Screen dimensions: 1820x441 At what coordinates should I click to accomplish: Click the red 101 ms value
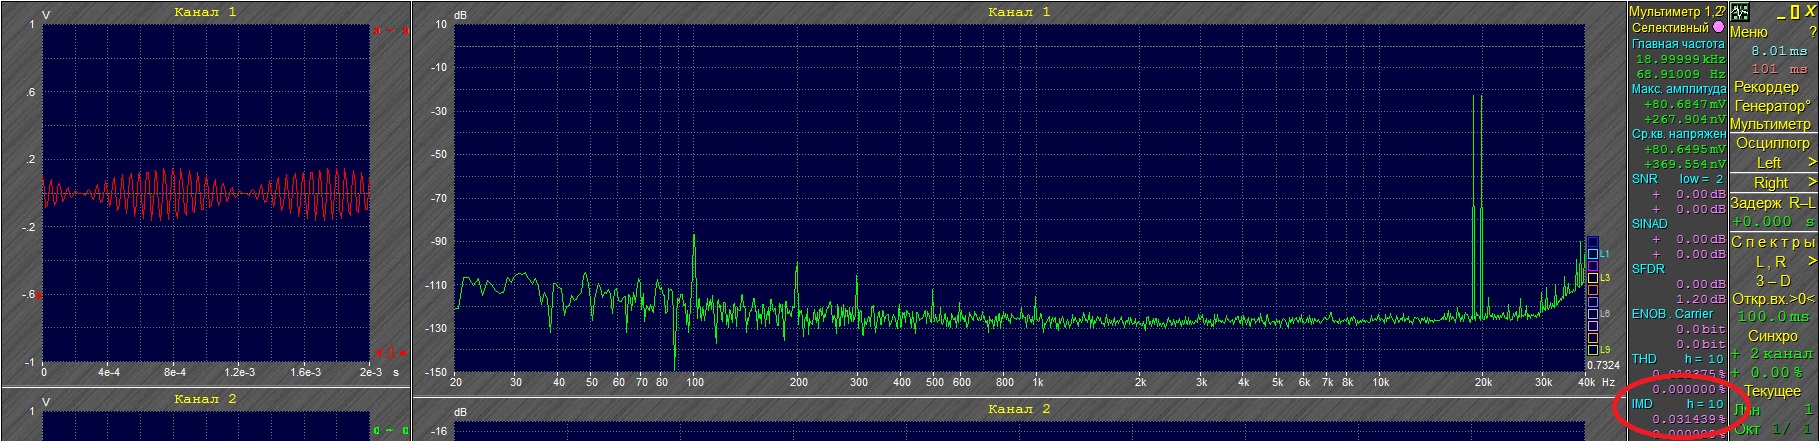pyautogui.click(x=1780, y=69)
